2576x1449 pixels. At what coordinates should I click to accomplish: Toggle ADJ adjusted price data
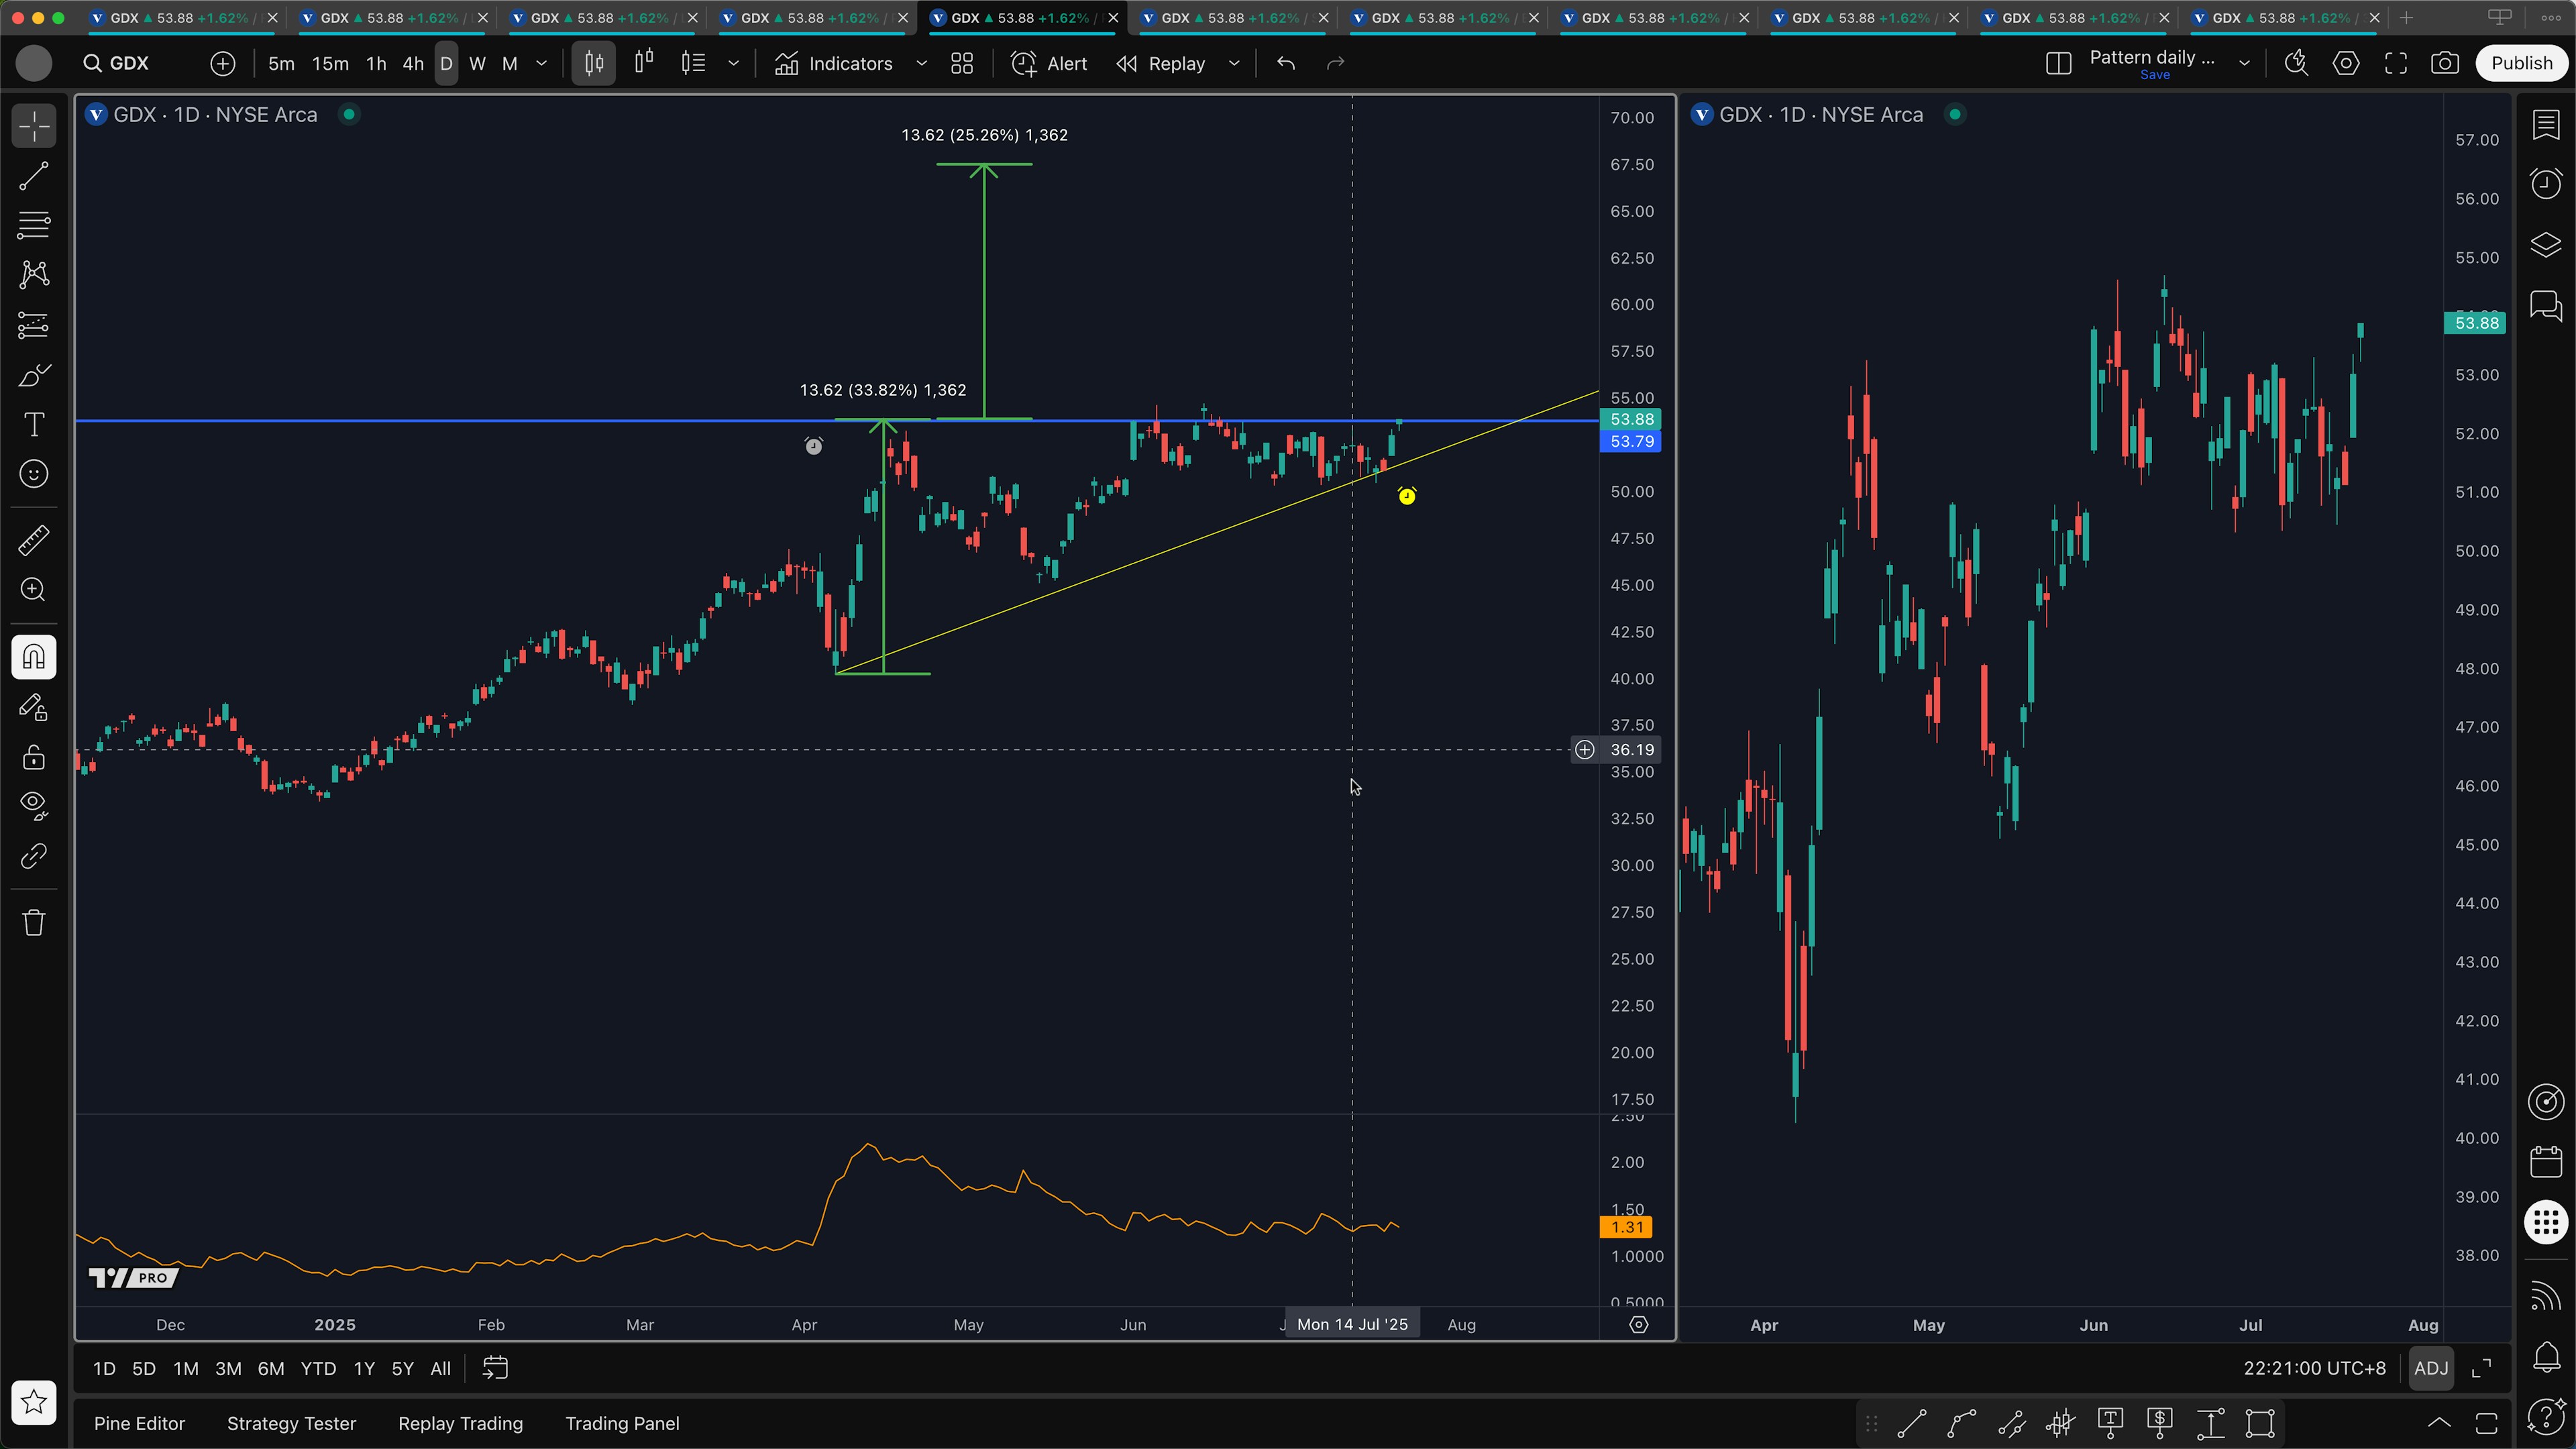pos(2431,1369)
